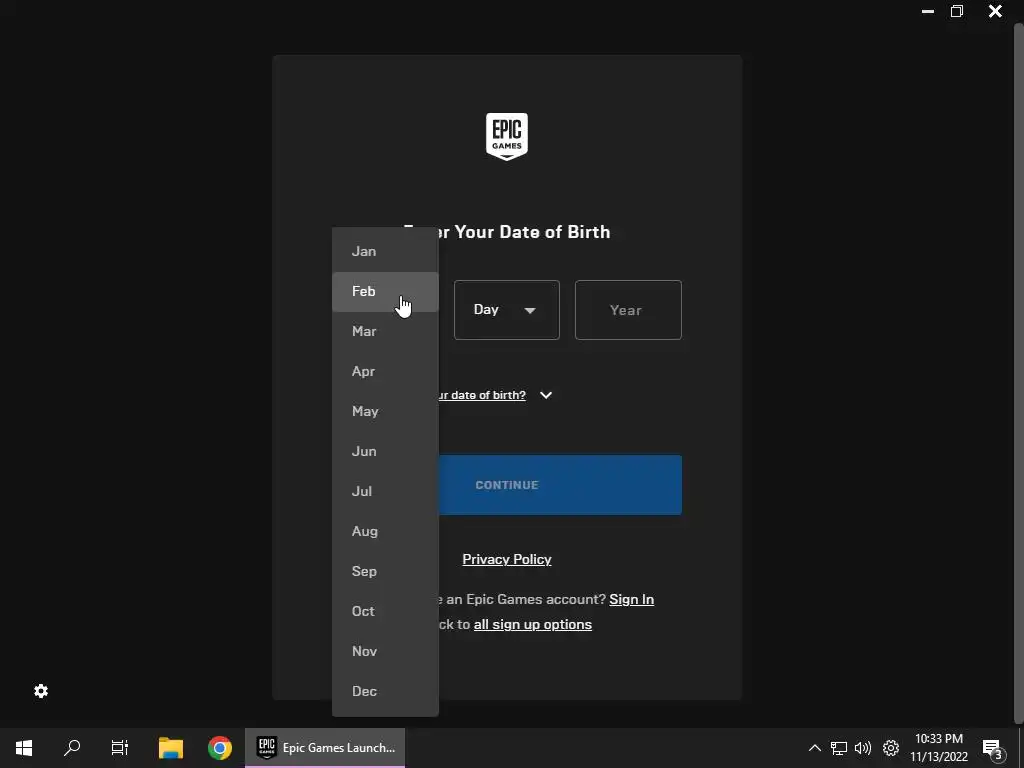Choose Aug from the month list
1024x768 pixels.
(x=385, y=531)
